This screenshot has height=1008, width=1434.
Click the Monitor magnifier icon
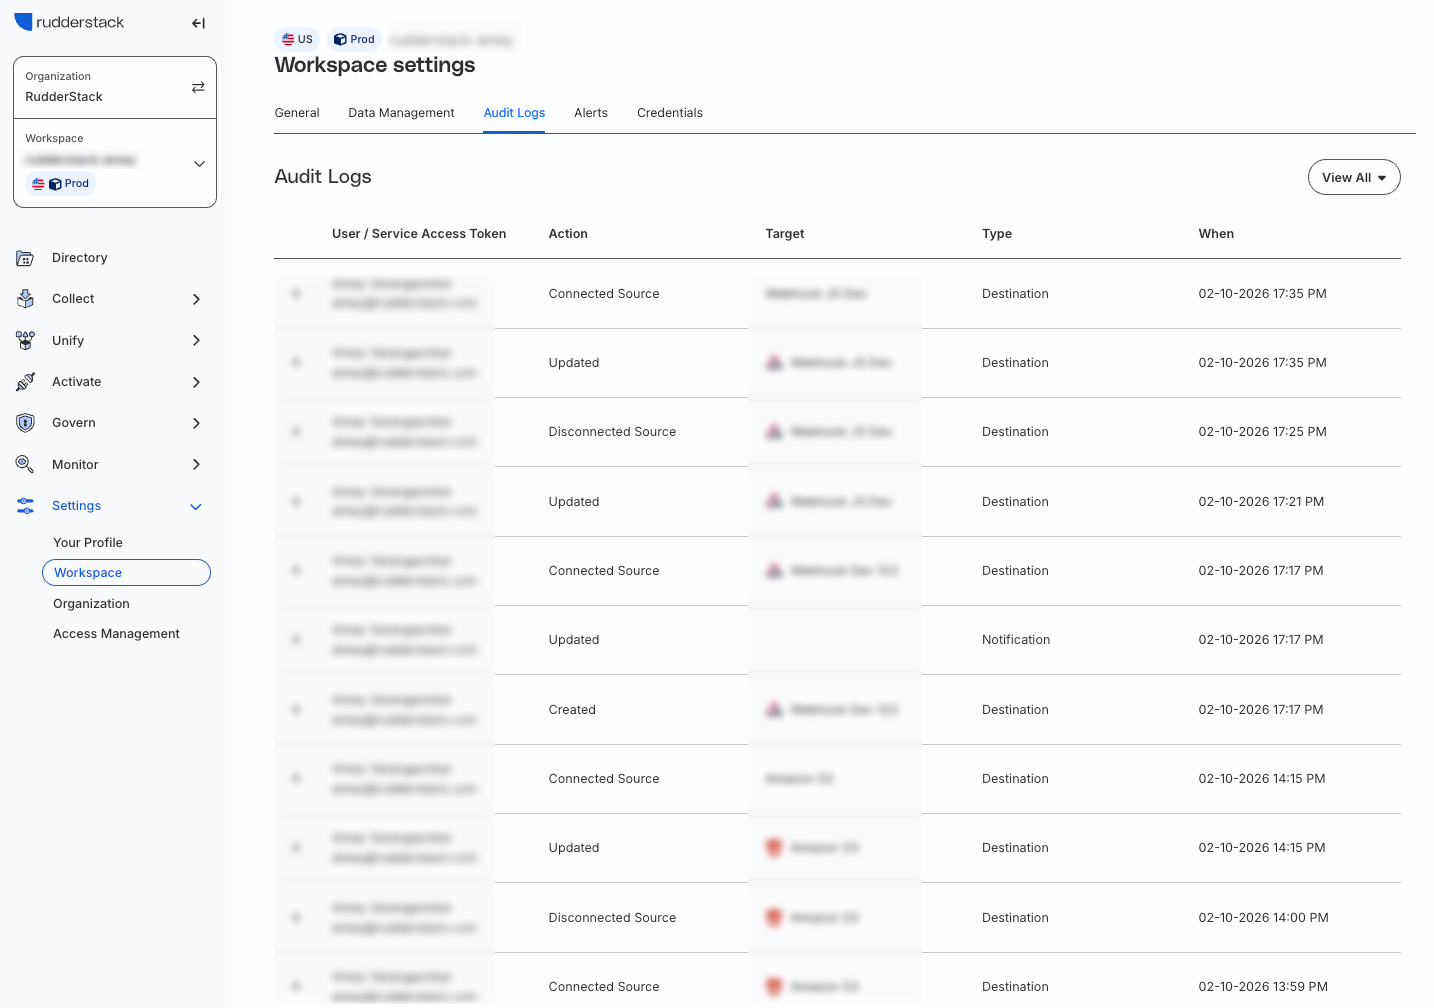point(25,465)
